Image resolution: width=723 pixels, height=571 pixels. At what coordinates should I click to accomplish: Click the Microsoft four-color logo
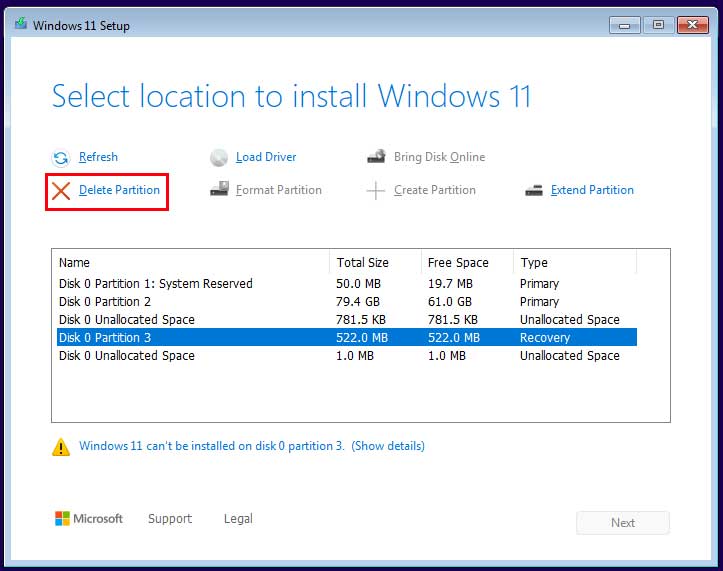[62, 518]
